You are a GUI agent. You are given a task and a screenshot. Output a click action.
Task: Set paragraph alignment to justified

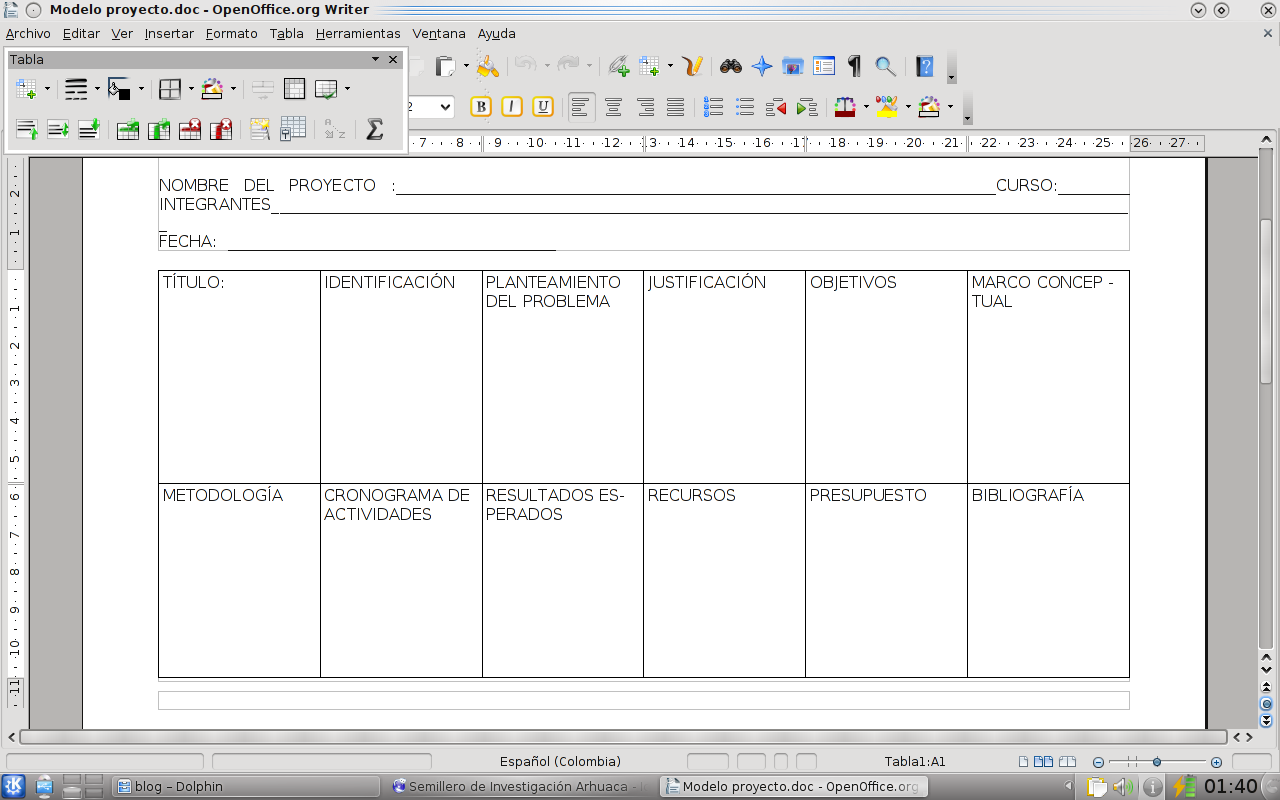(676, 106)
